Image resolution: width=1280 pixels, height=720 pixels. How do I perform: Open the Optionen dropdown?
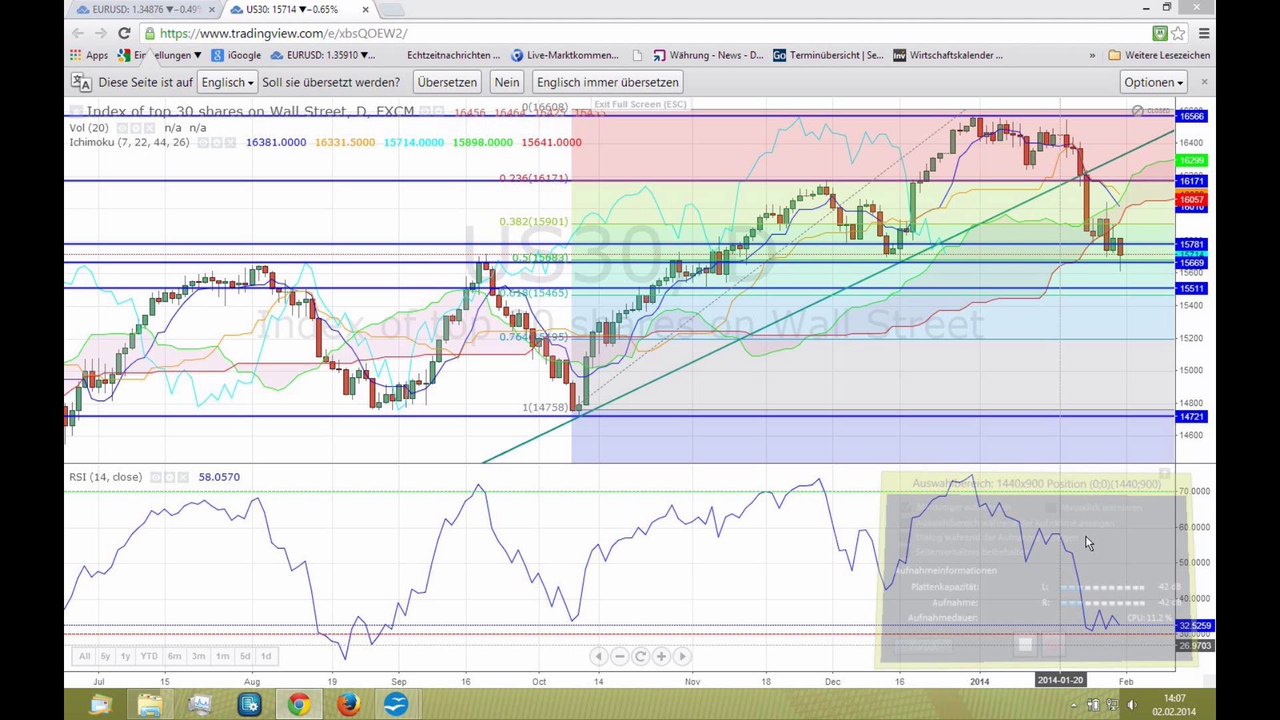(x=1153, y=82)
